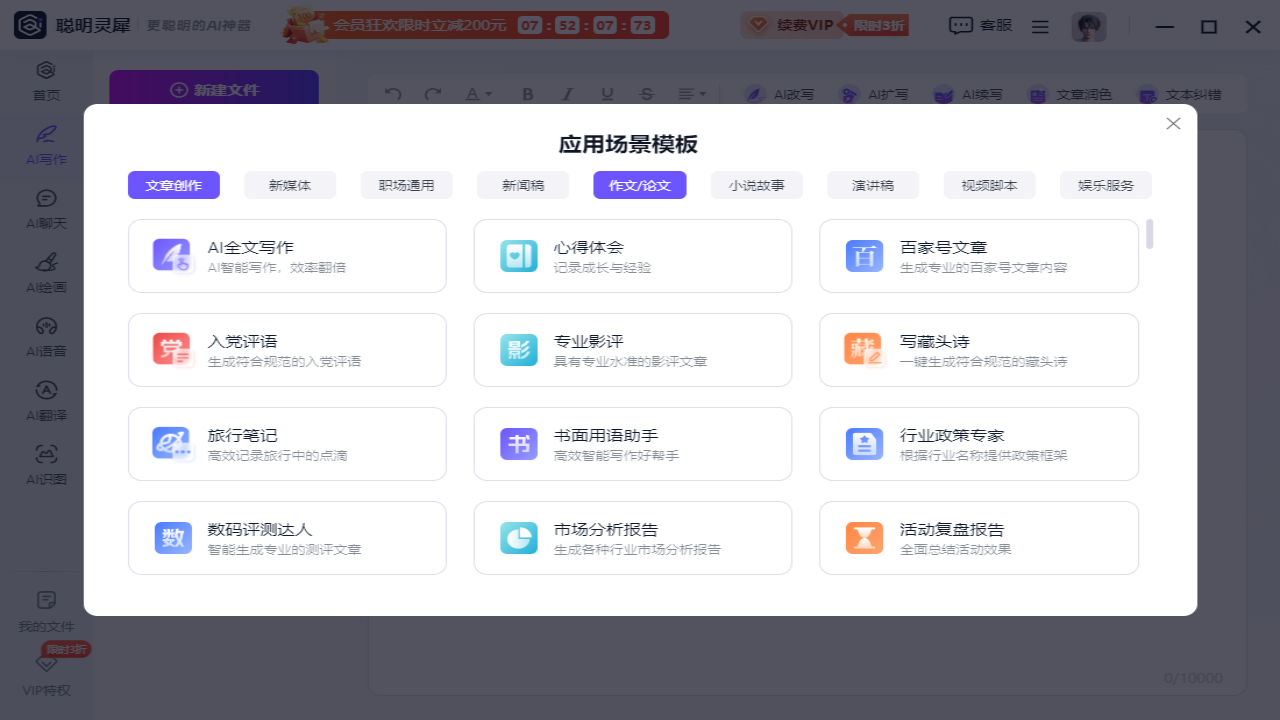
Task: Select the 数码评测达人 template icon
Action: point(173,537)
